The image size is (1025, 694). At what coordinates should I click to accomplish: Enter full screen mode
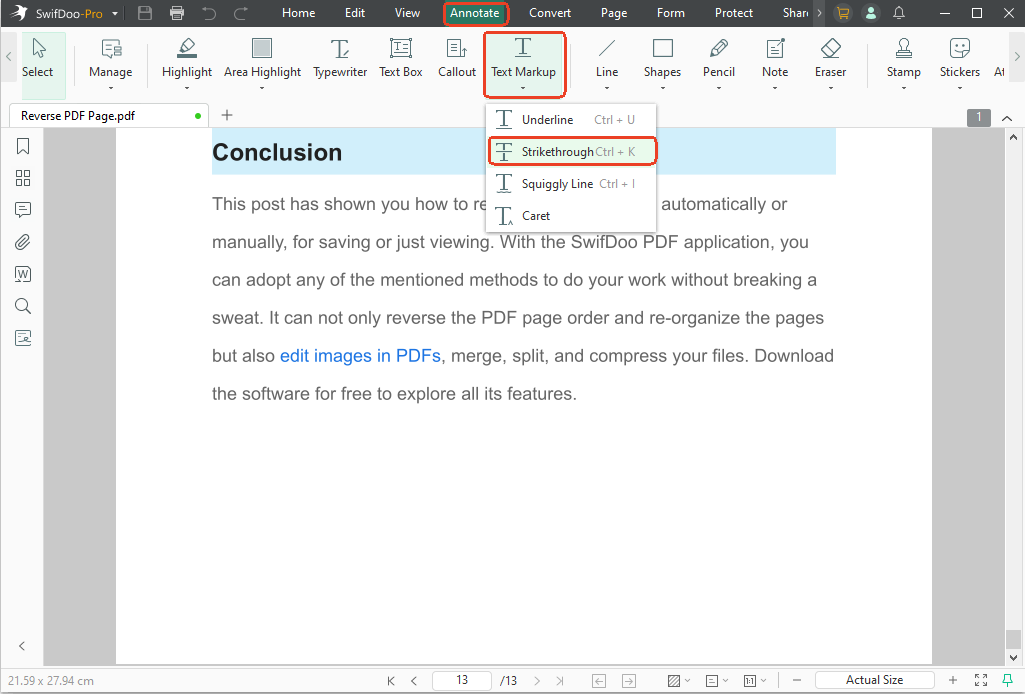(x=981, y=680)
